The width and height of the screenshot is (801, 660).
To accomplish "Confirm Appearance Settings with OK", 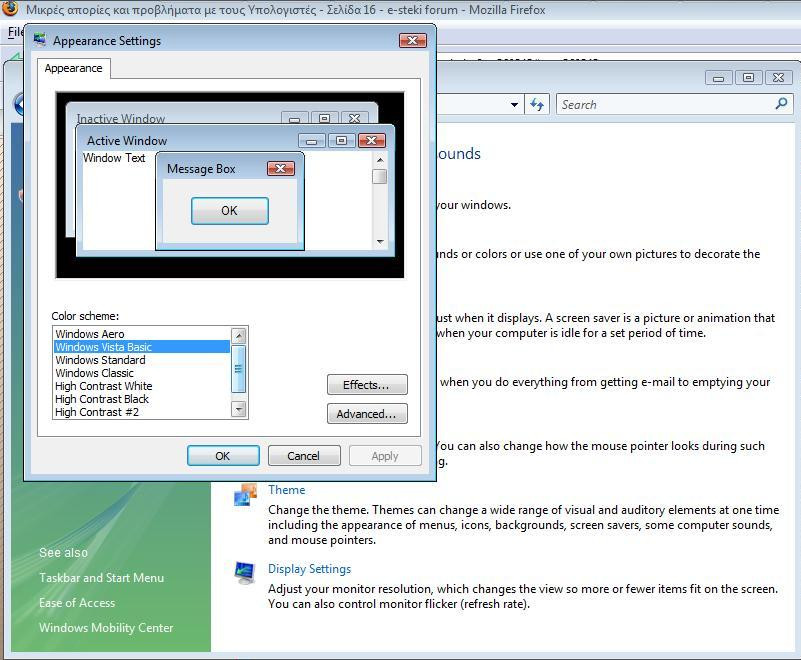I will [223, 456].
